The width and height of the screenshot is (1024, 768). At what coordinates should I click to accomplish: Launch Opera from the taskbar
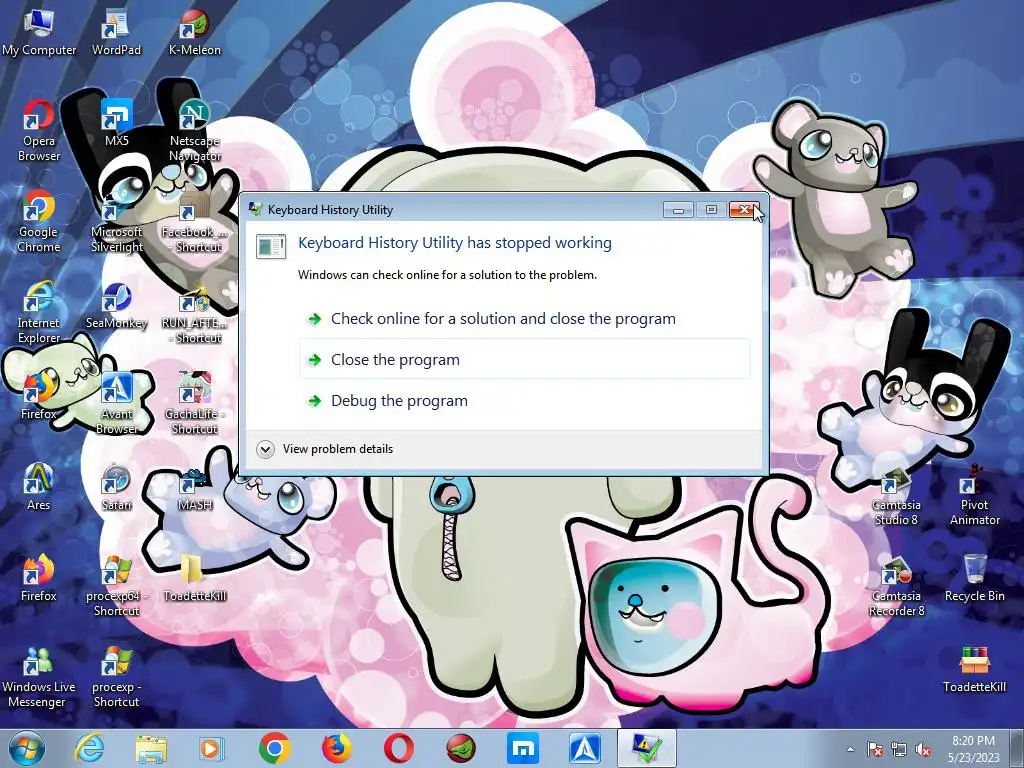(x=398, y=748)
